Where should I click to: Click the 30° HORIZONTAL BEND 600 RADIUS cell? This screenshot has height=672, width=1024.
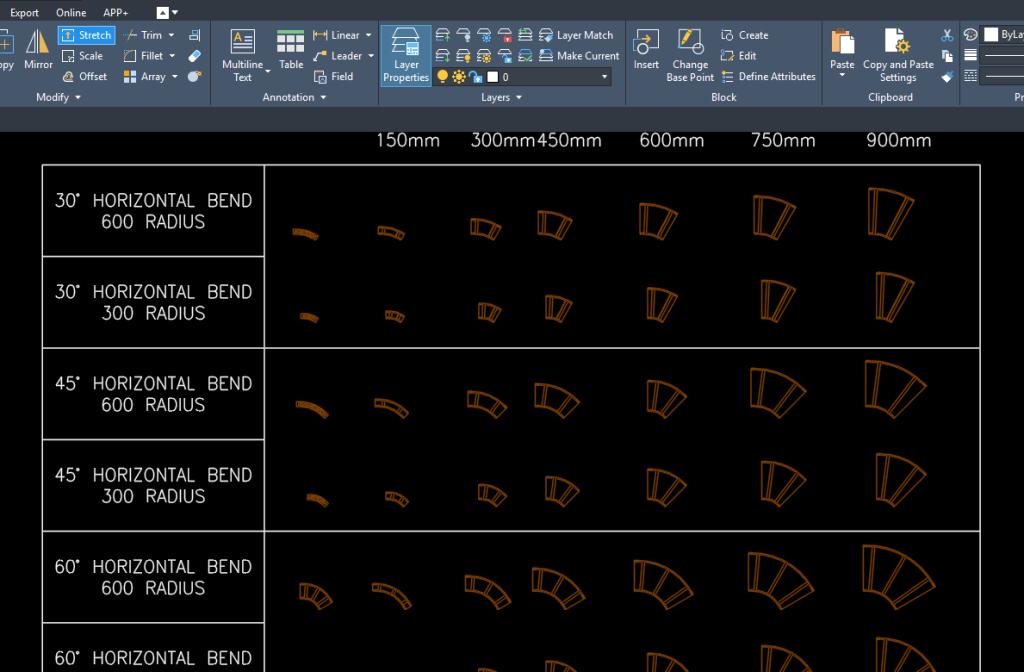pyautogui.click(x=152, y=210)
